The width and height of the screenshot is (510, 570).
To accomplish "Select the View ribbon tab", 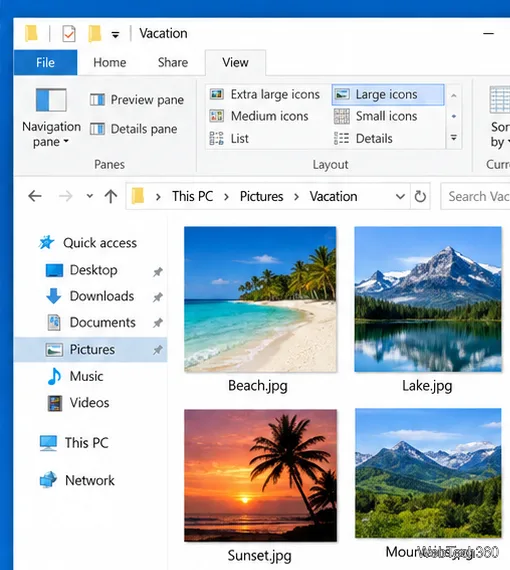I will click(235, 63).
